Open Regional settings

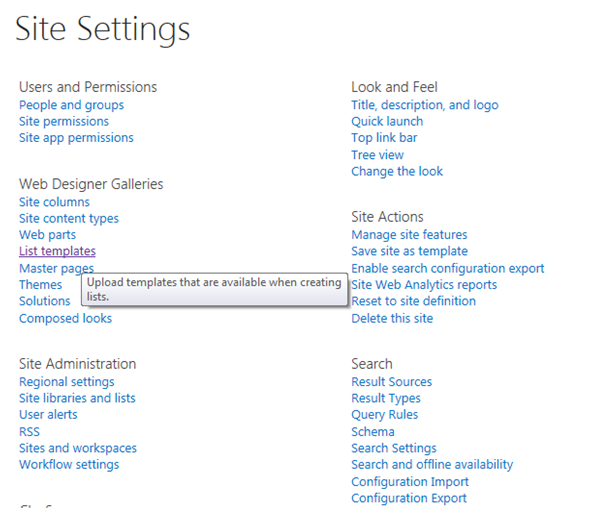click(67, 382)
